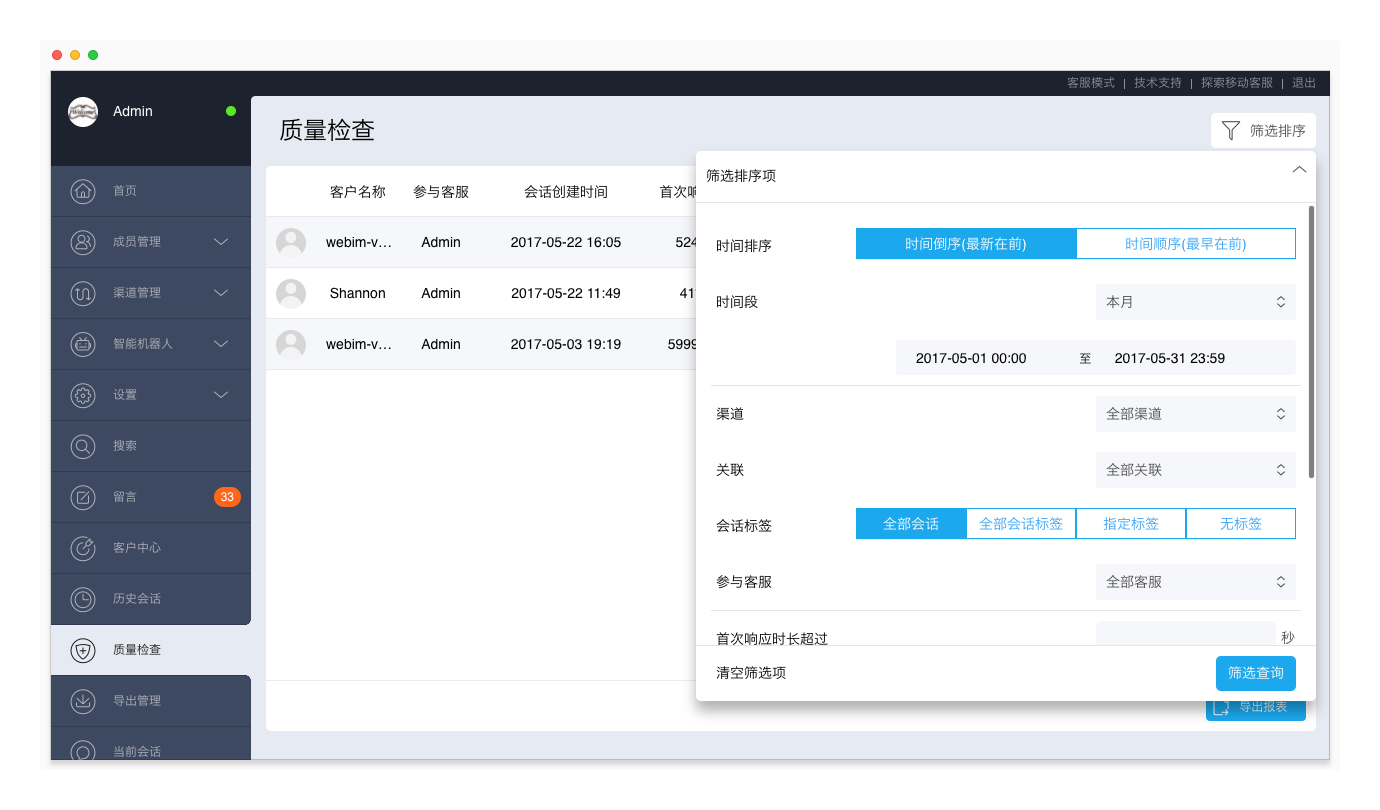Image resolution: width=1380 pixels, height=810 pixels.
Task: Click the 筛选排序 button
Action: click(x=1264, y=131)
